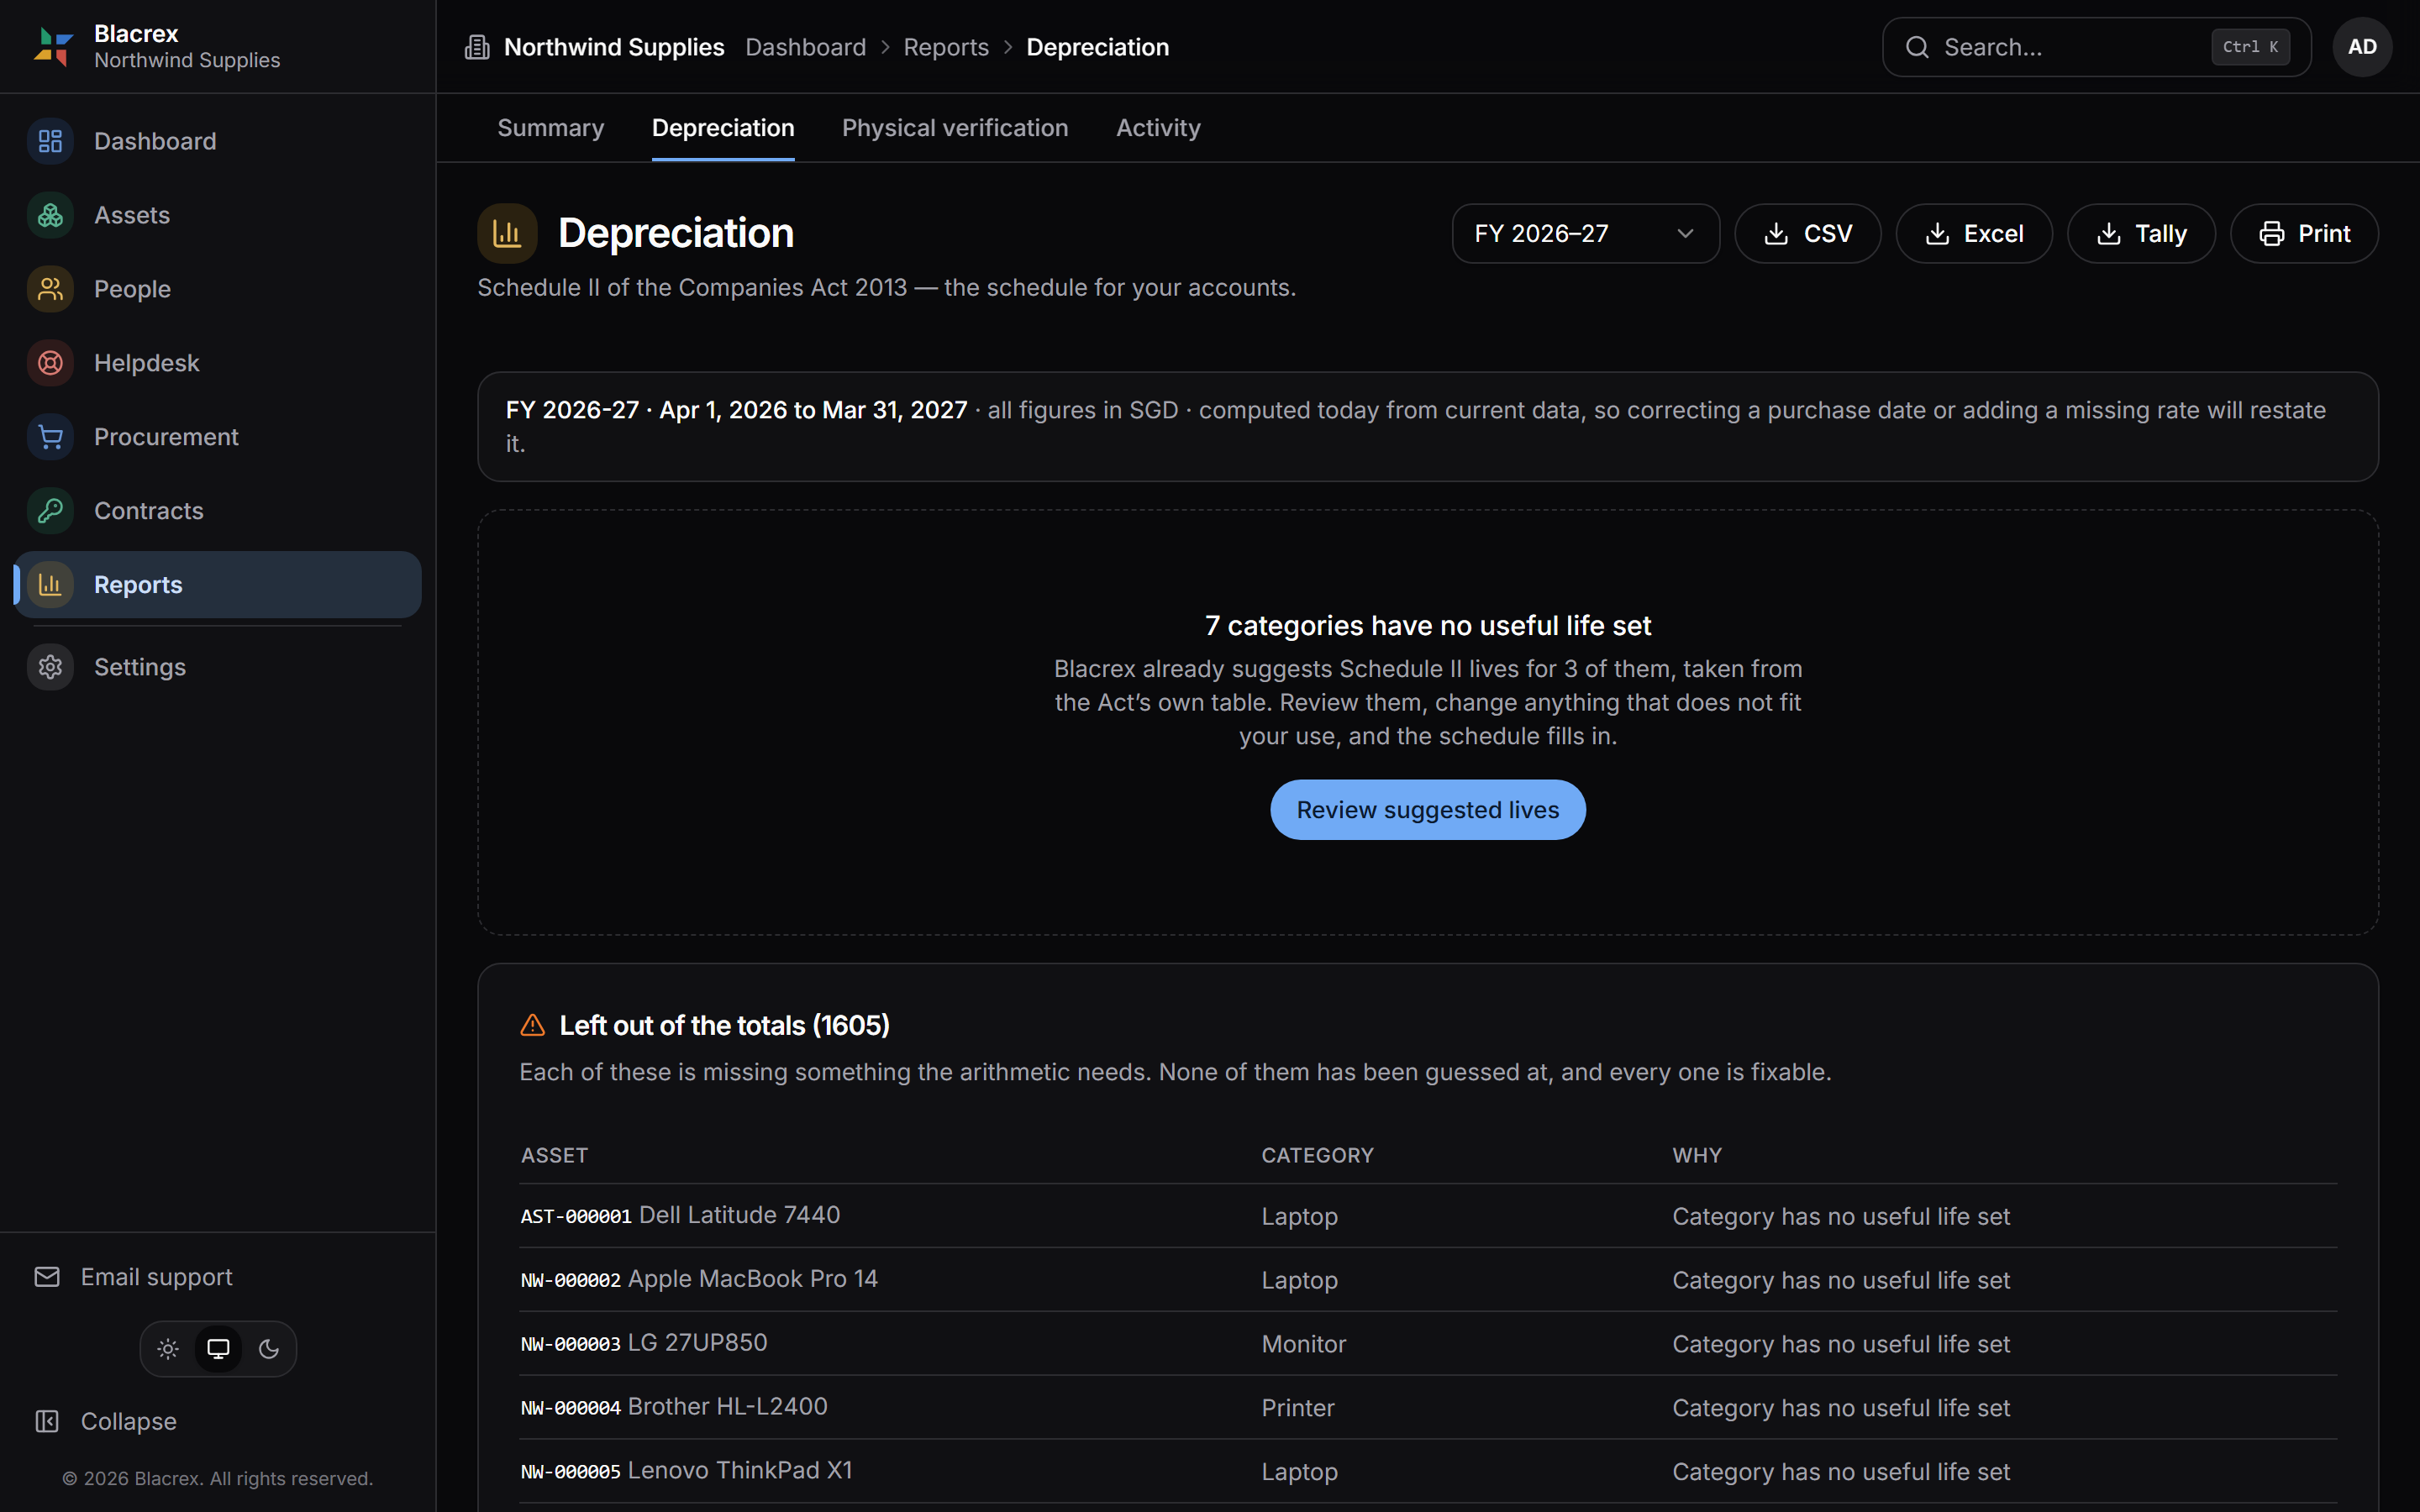Open Helpdesk from the sidebar
2420x1512 pixels.
[x=218, y=363]
